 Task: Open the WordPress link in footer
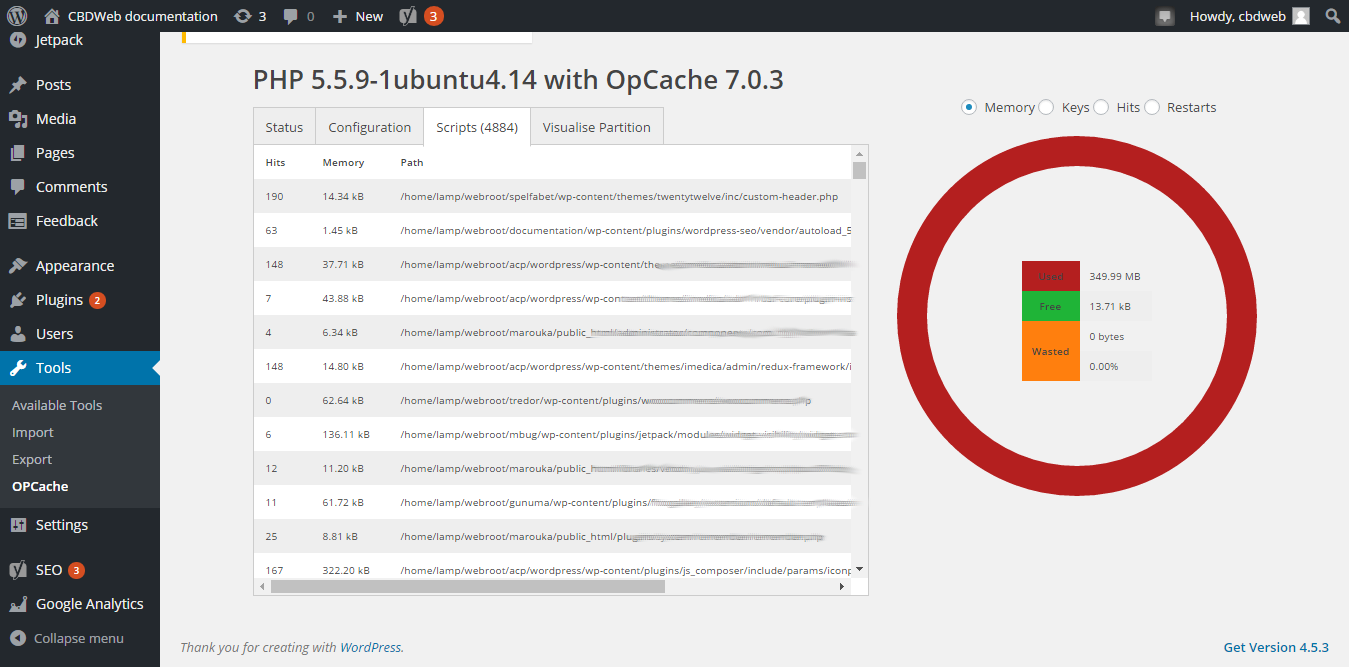pos(371,647)
